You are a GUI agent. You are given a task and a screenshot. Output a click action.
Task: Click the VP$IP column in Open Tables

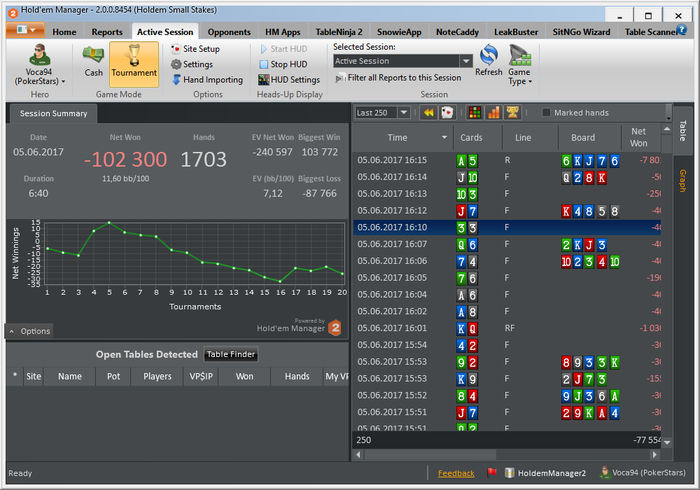(201, 376)
